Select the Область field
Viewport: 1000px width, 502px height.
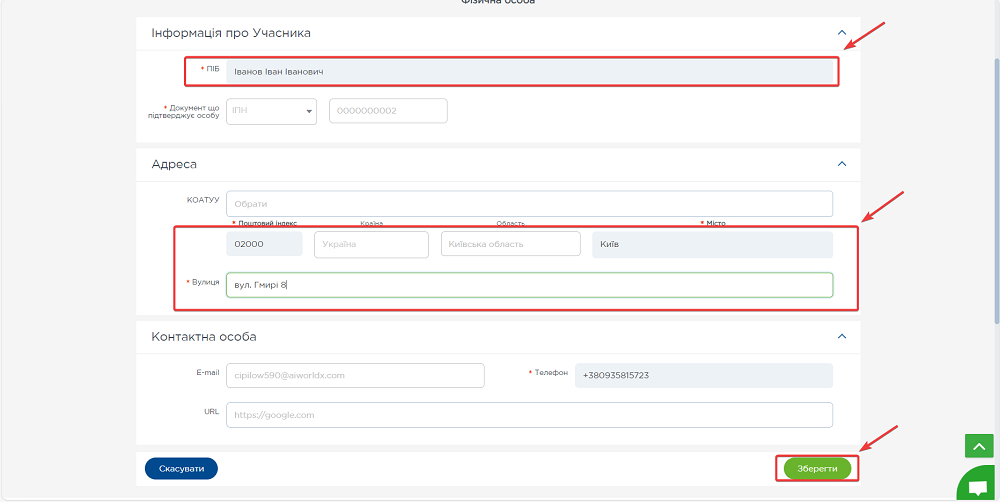510,245
